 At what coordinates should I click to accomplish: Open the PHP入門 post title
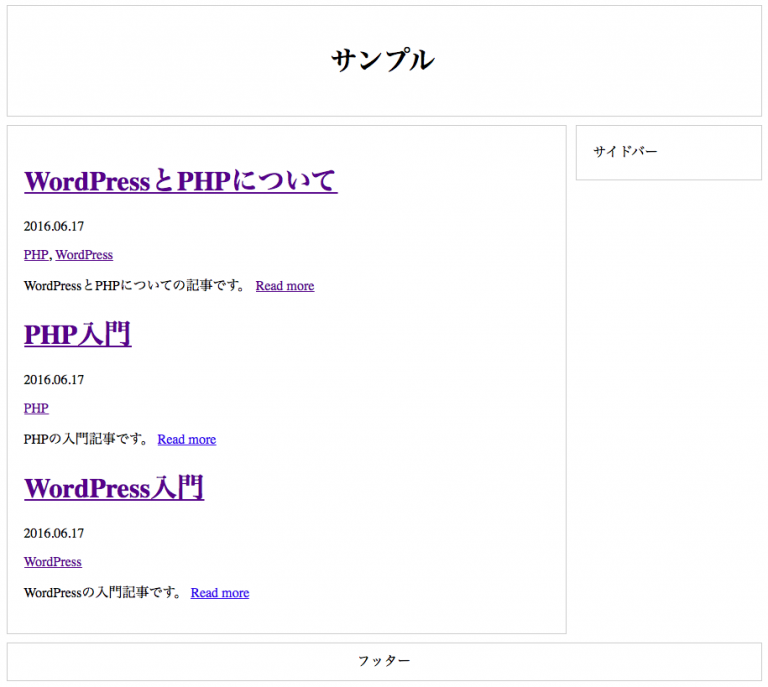pyautogui.click(x=77, y=334)
